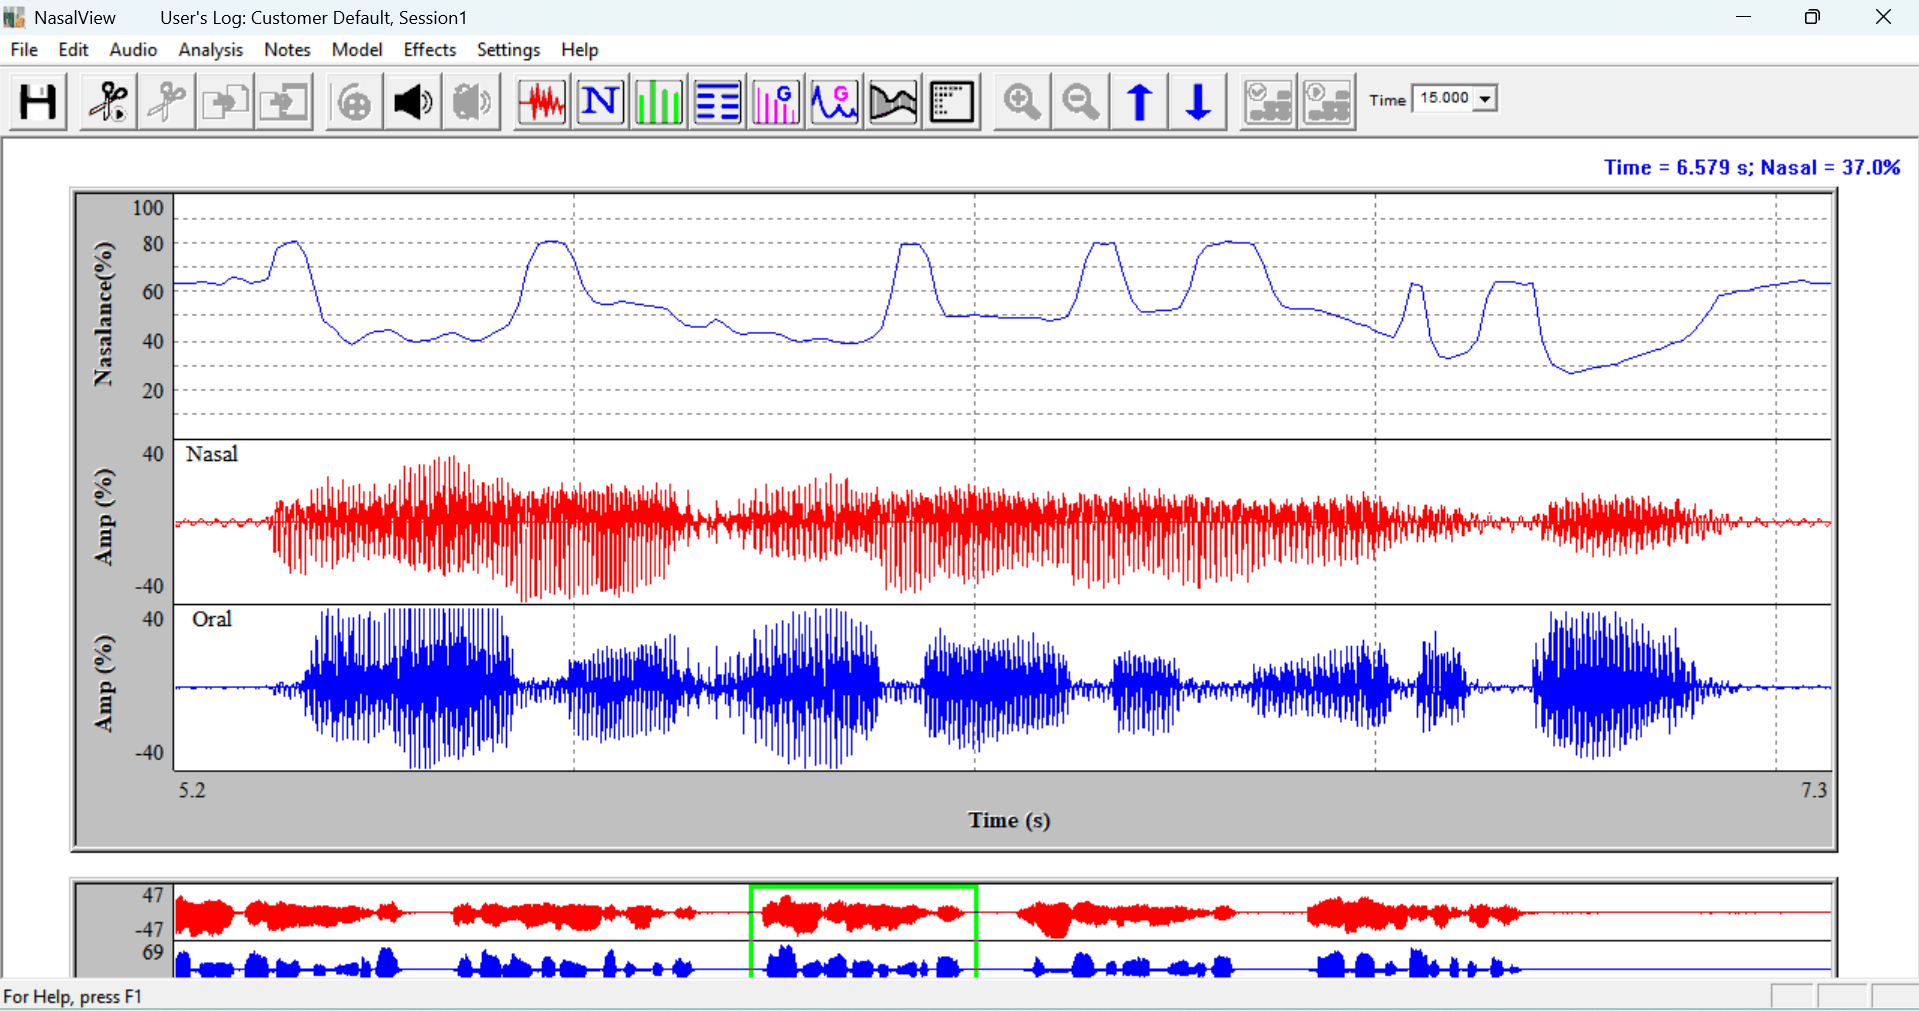This screenshot has width=1919, height=1011.
Task: Open the Model menu
Action: pyautogui.click(x=357, y=49)
